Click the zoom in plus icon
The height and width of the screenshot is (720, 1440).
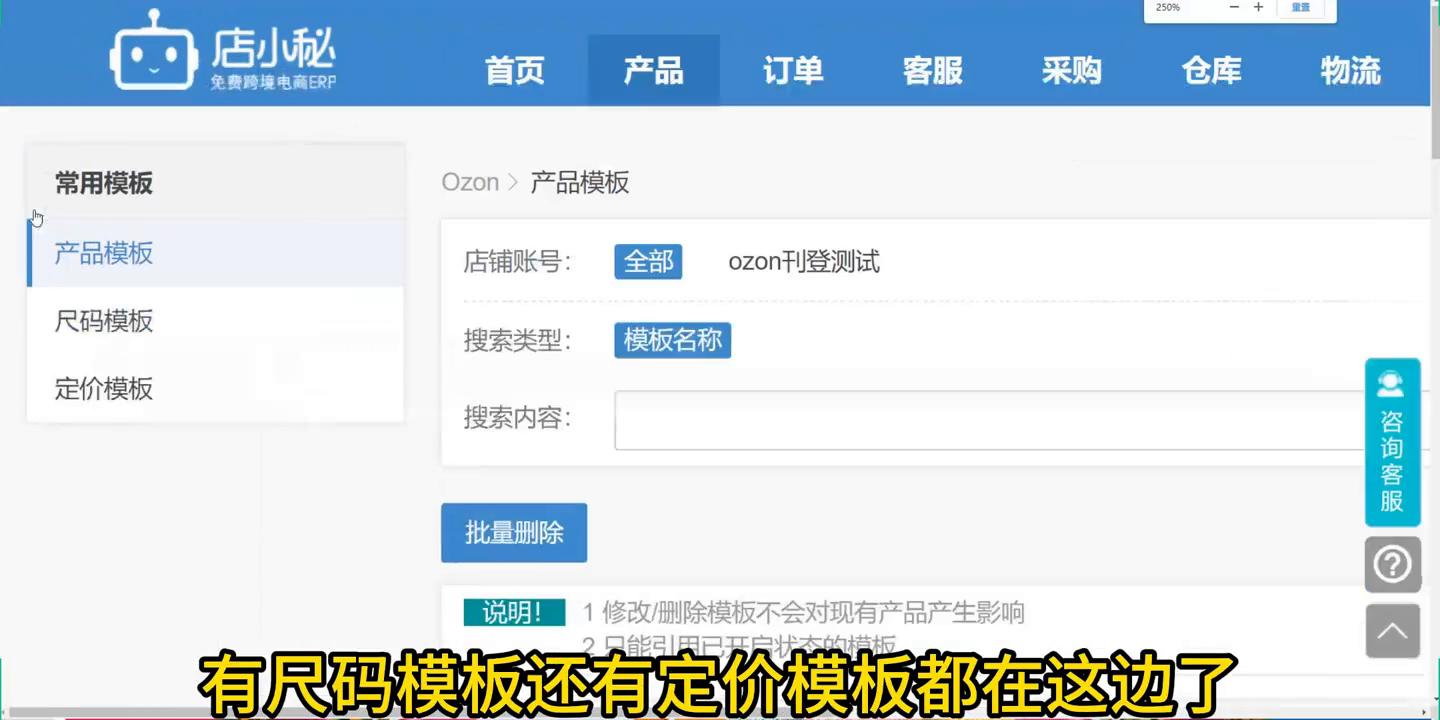click(1258, 7)
